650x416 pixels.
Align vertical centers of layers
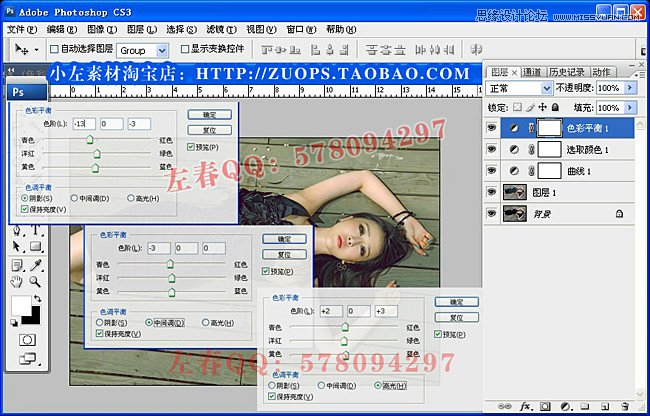[281, 50]
